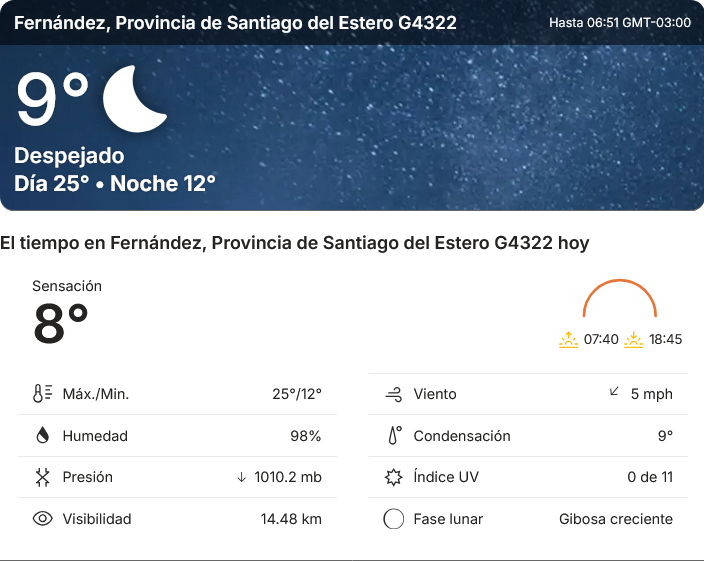Click the moon phase circle icon
This screenshot has height=561, width=704.
394,519
